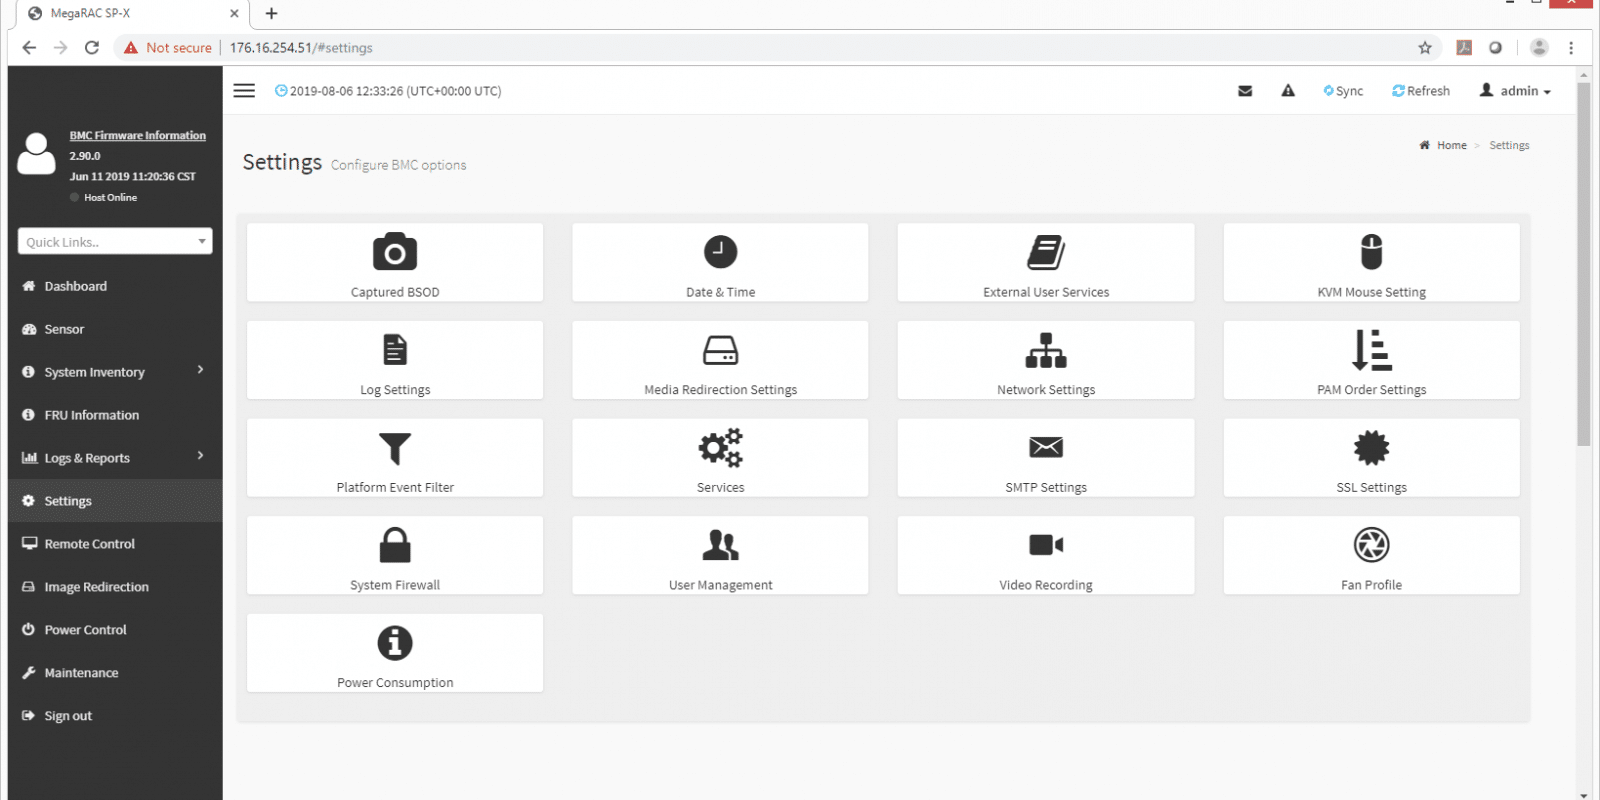This screenshot has width=1600, height=800.
Task: Open the Quick Links dropdown
Action: coord(115,241)
